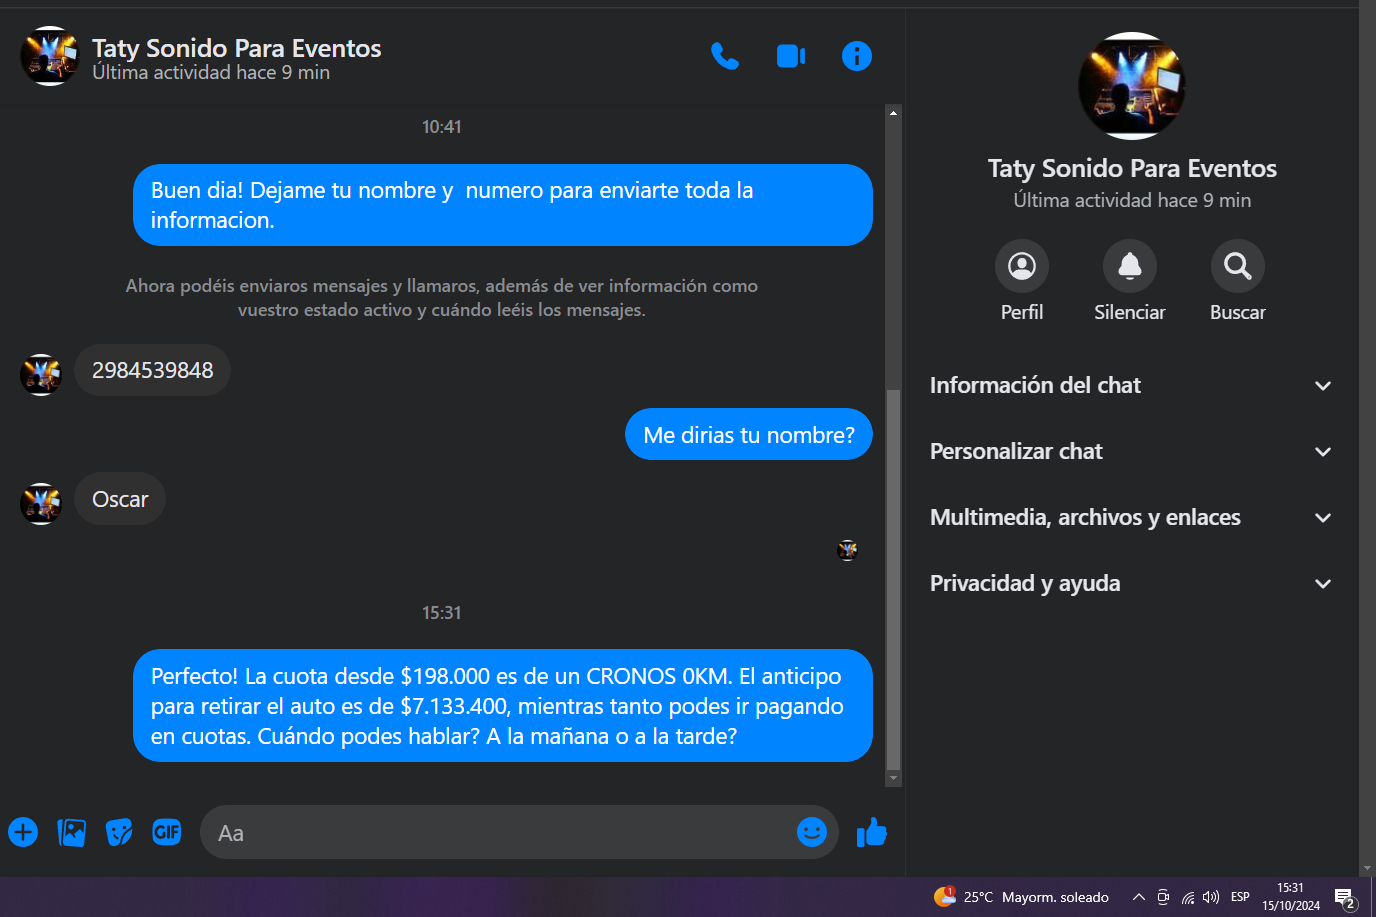Image resolution: width=1376 pixels, height=917 pixels.
Task: Send a thumbs-up like
Action: click(872, 832)
